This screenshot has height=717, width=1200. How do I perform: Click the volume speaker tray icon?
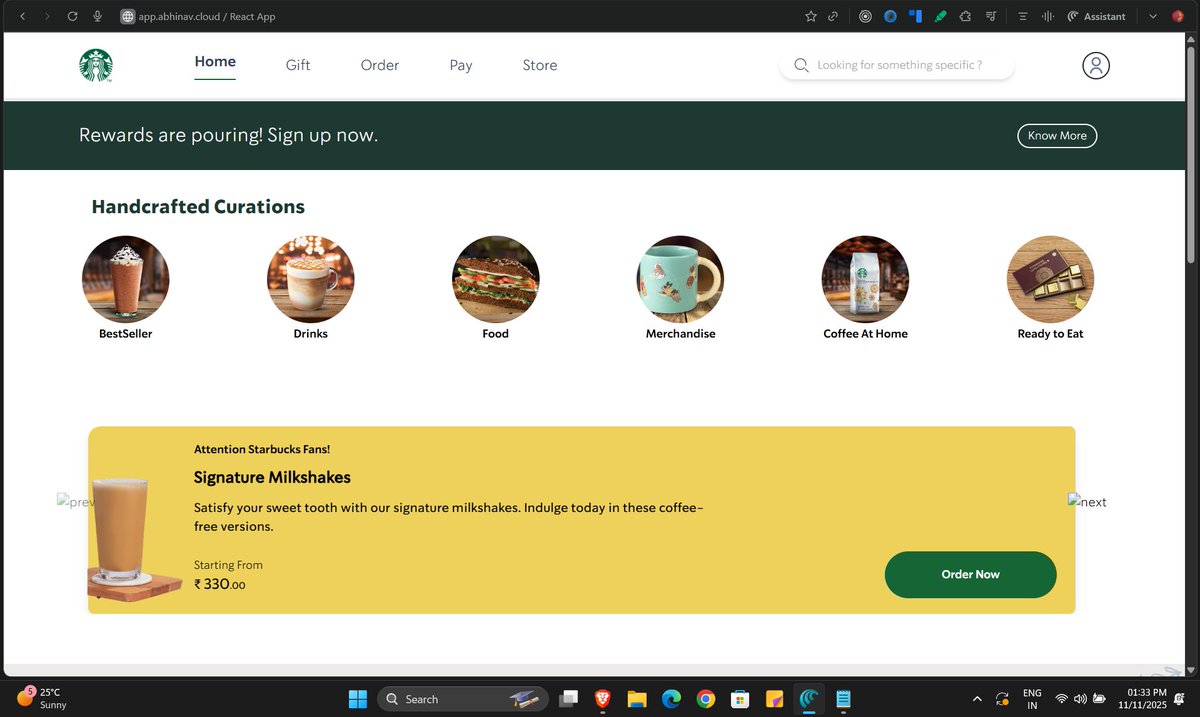click(1081, 699)
